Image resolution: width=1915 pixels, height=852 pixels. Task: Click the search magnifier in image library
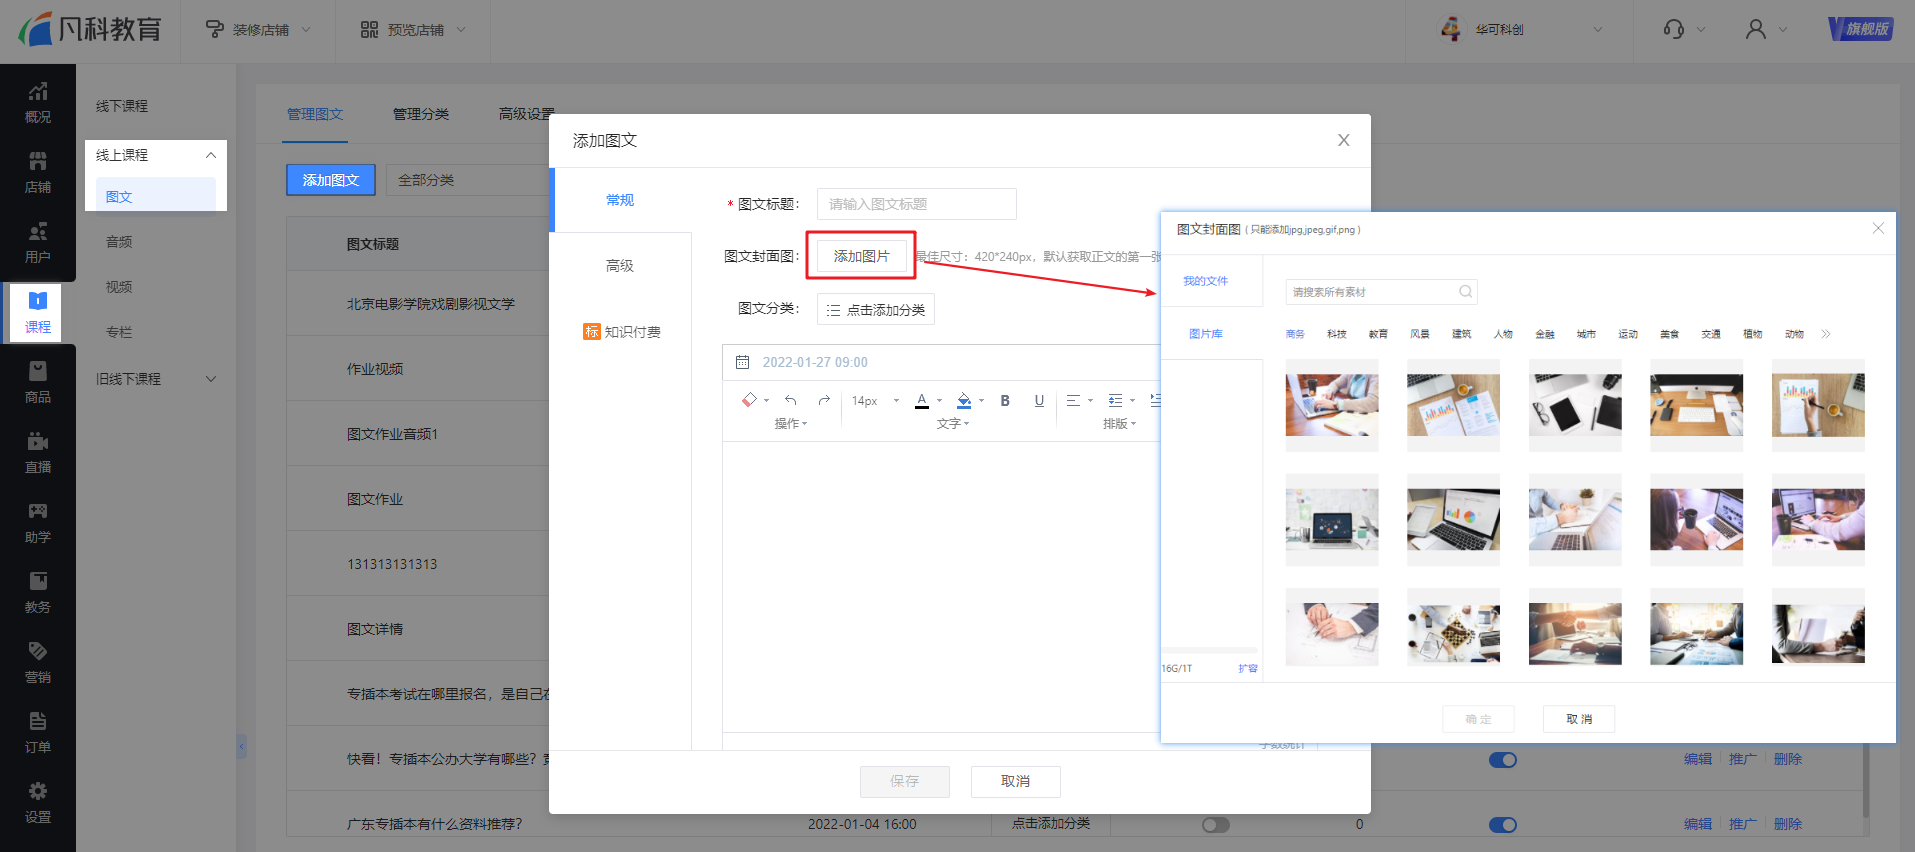click(1465, 292)
